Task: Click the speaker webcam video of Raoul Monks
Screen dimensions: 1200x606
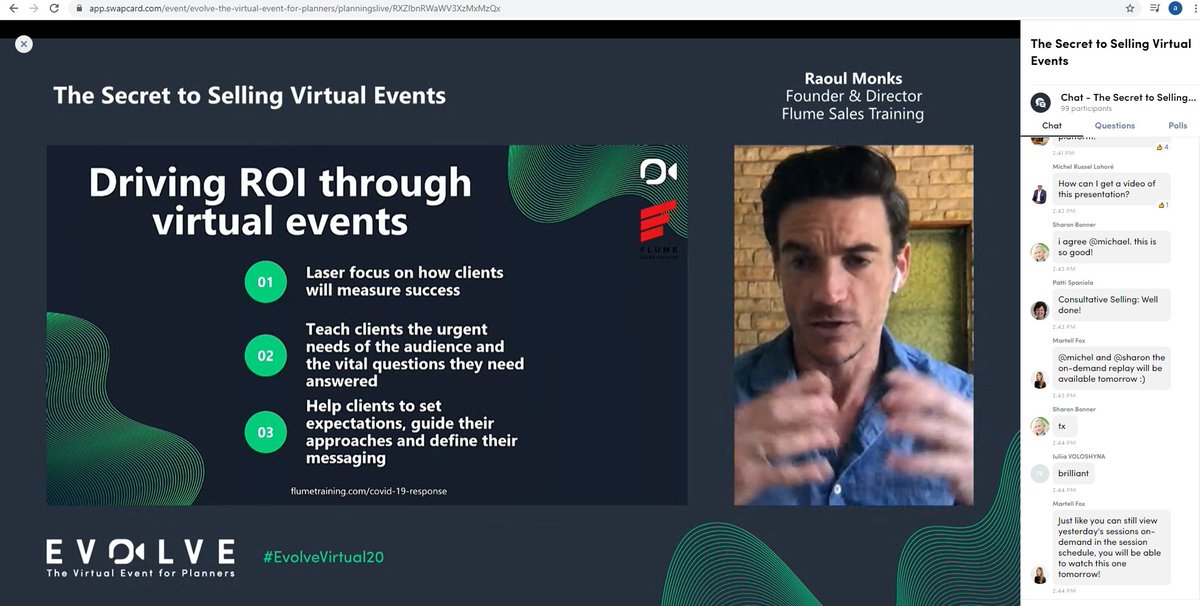Action: 854,325
